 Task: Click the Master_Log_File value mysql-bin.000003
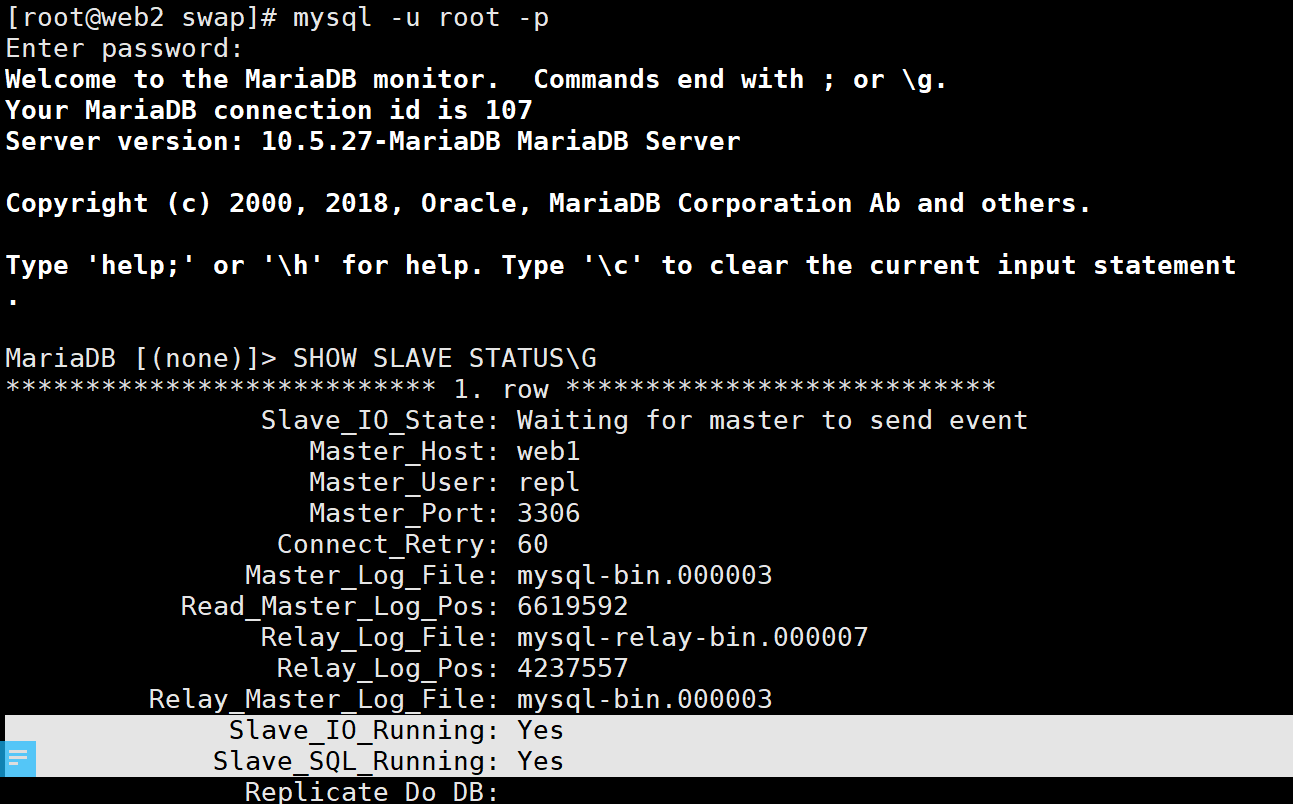coord(645,575)
